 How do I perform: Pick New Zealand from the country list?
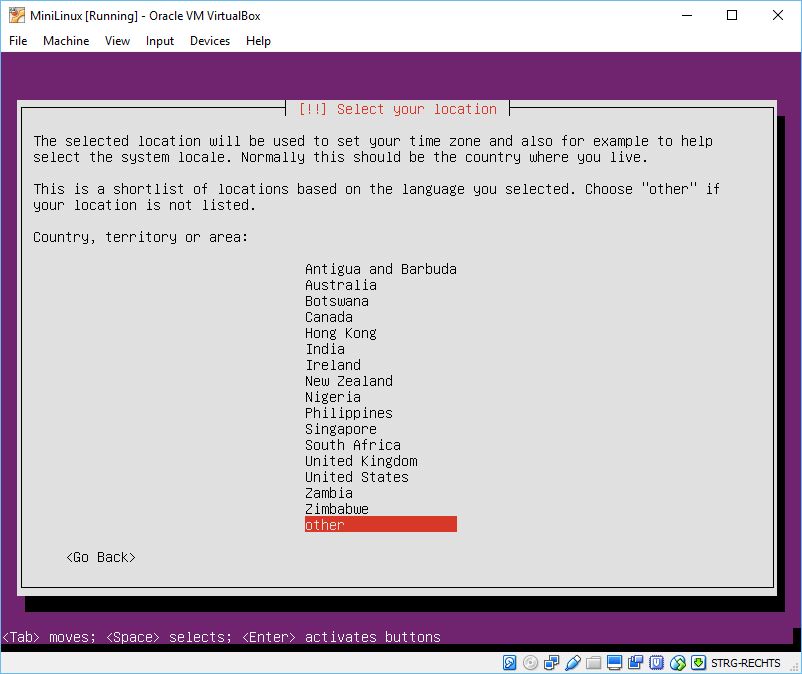(x=349, y=381)
